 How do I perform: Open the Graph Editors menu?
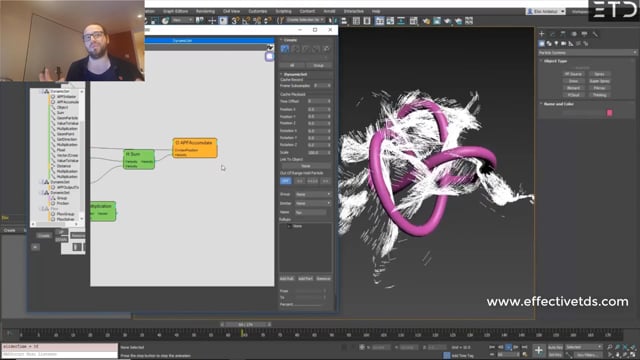tap(176, 11)
